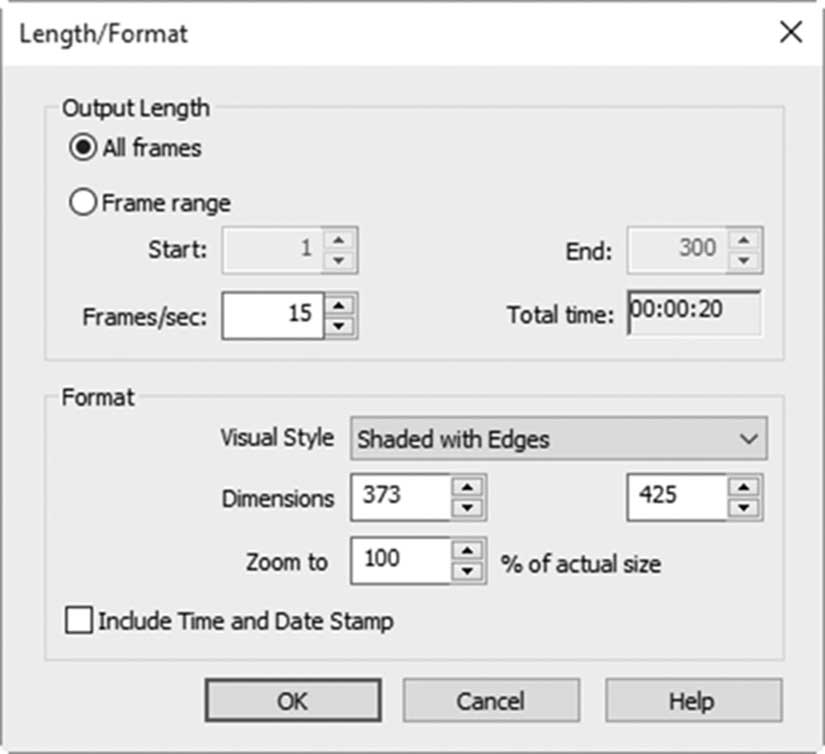Choose the Frame range option
Image resolution: width=825 pixels, height=754 pixels.
pyautogui.click(x=83, y=203)
